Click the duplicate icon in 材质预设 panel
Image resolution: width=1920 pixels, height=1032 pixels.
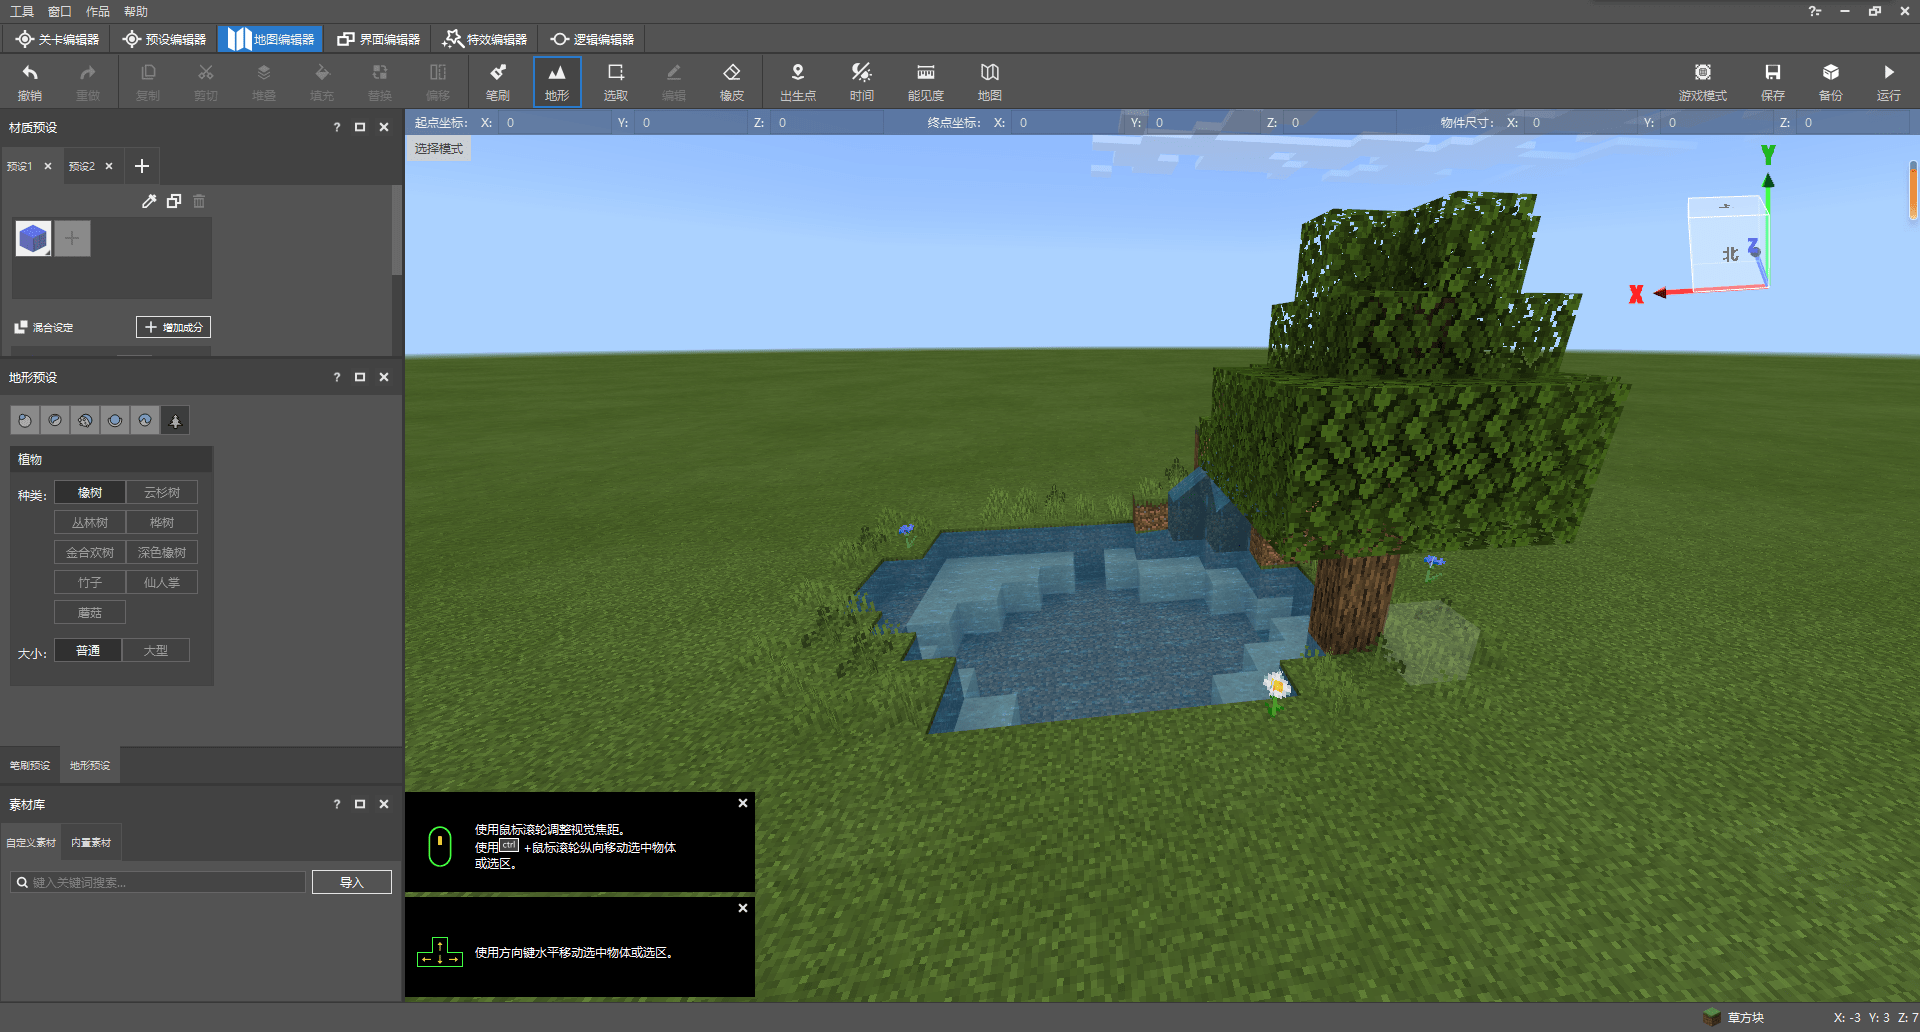tap(174, 201)
